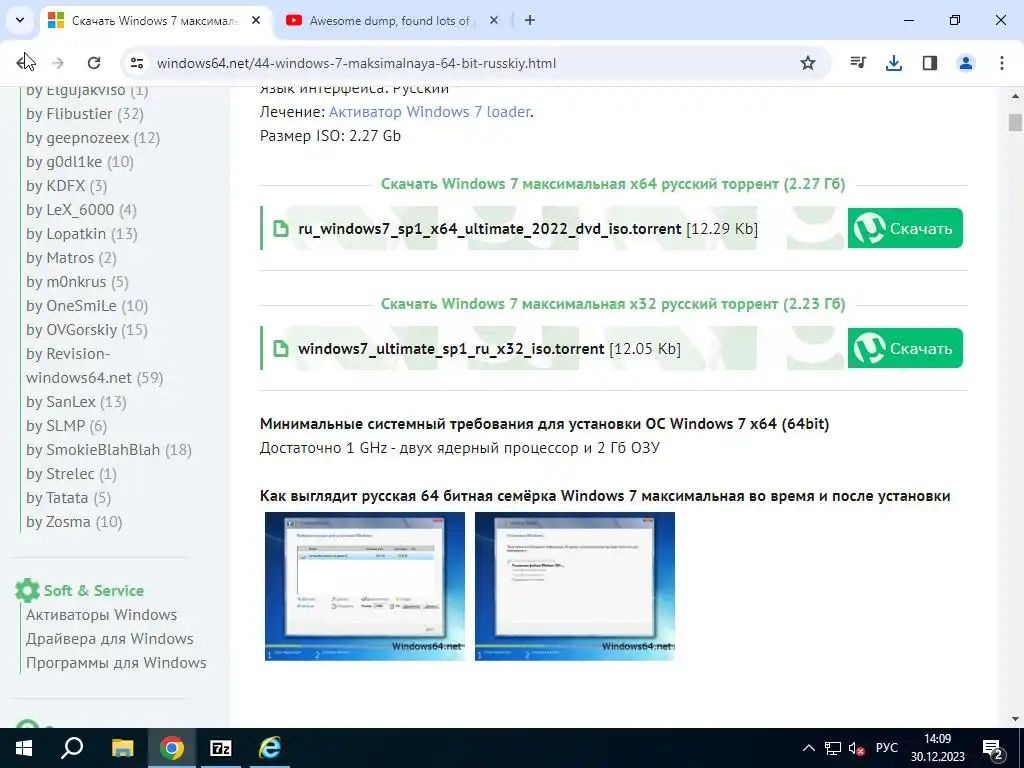
Task: Bookmark this page with the star icon
Action: coord(808,63)
